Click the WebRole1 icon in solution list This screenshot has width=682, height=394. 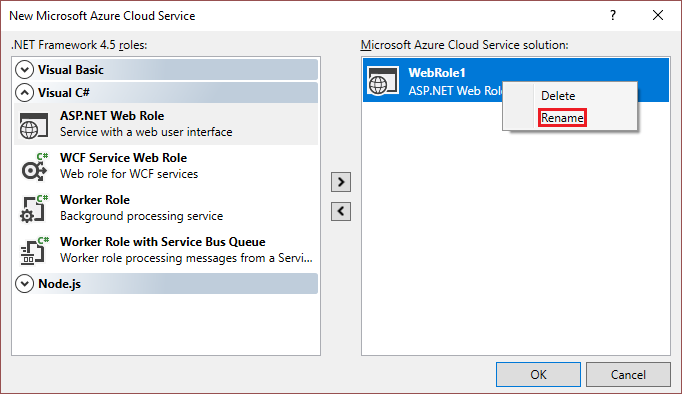(x=383, y=81)
